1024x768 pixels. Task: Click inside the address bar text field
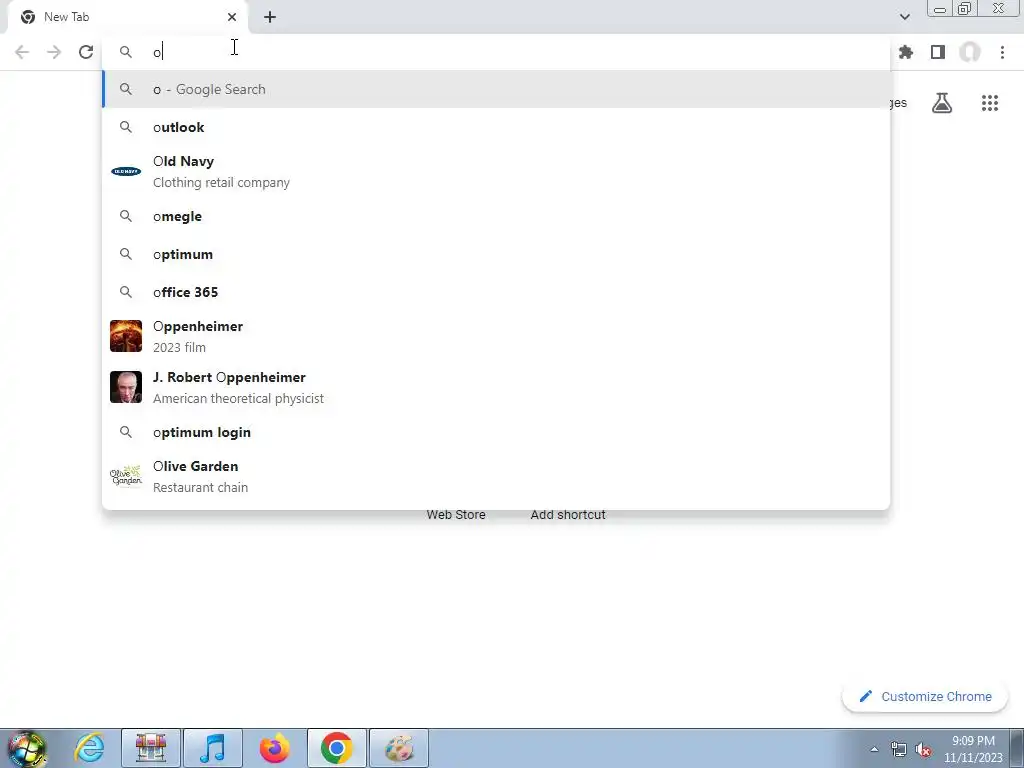[x=496, y=52]
